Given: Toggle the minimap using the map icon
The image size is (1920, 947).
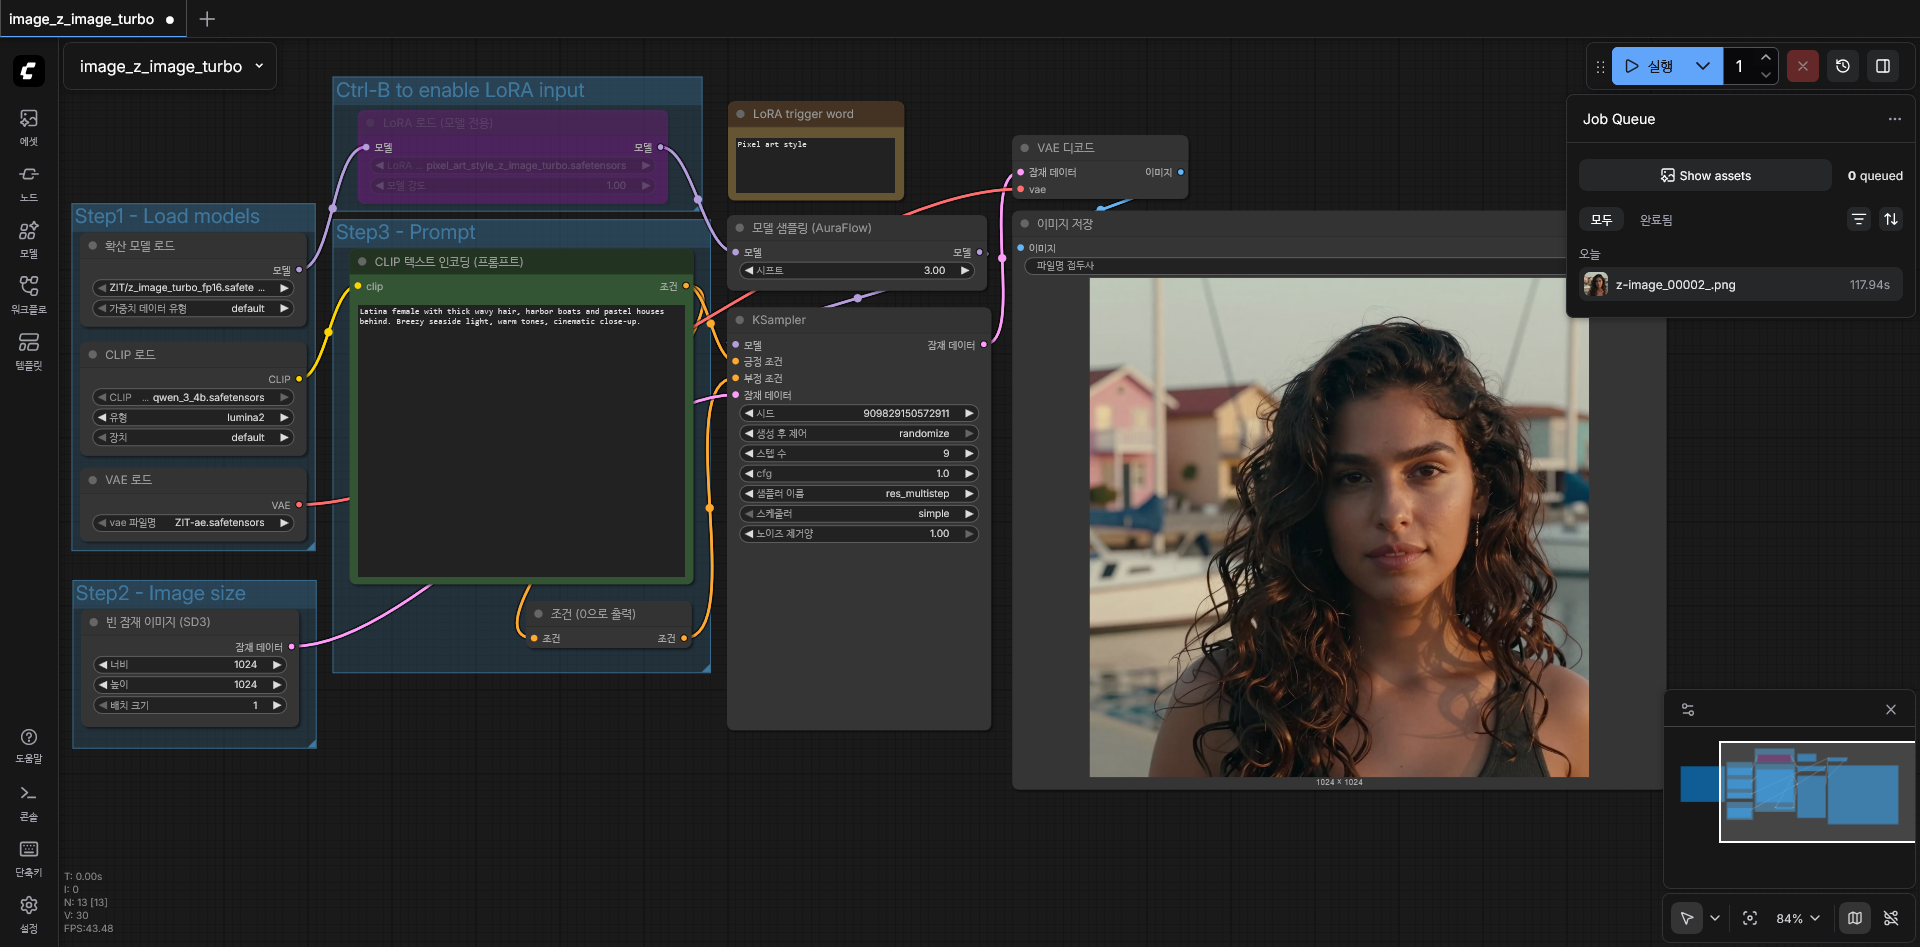Looking at the screenshot, I should [1855, 918].
